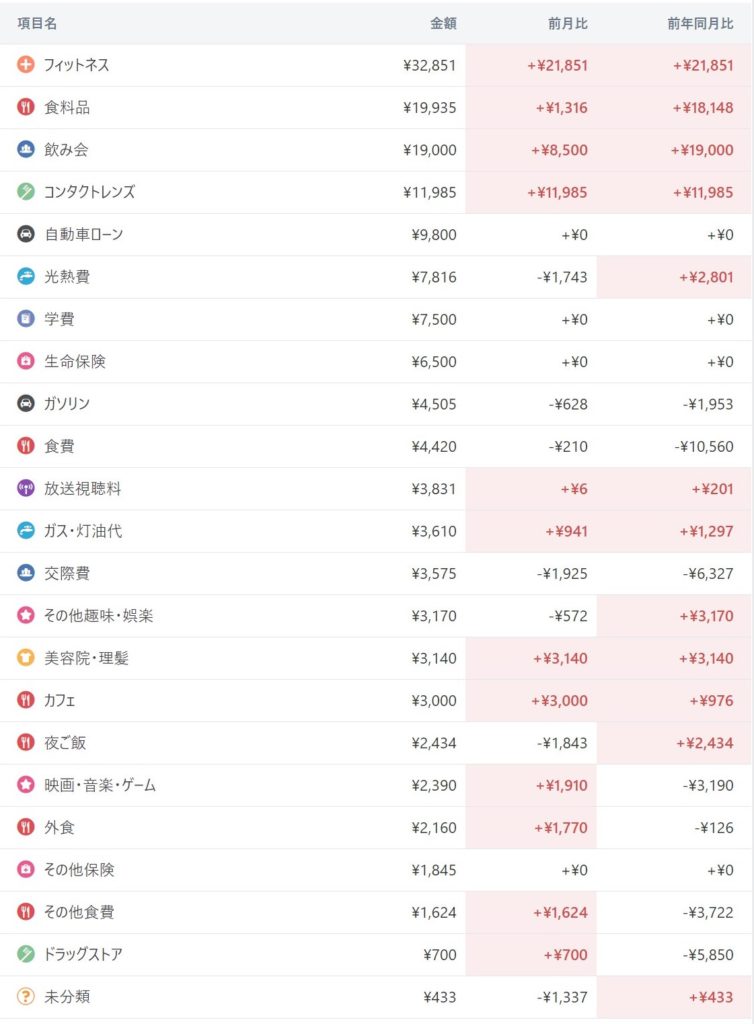The width and height of the screenshot is (754, 1024).
Task: Click the car icon beside 自動車ローン
Action: click(x=26, y=234)
